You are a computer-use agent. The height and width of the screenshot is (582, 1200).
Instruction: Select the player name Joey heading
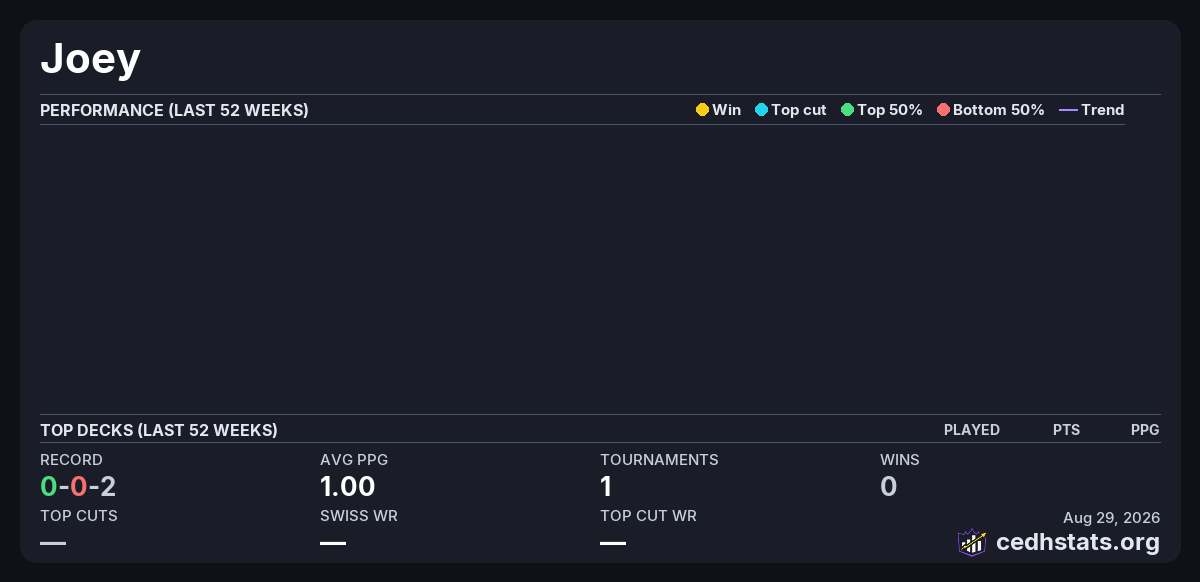coord(90,60)
